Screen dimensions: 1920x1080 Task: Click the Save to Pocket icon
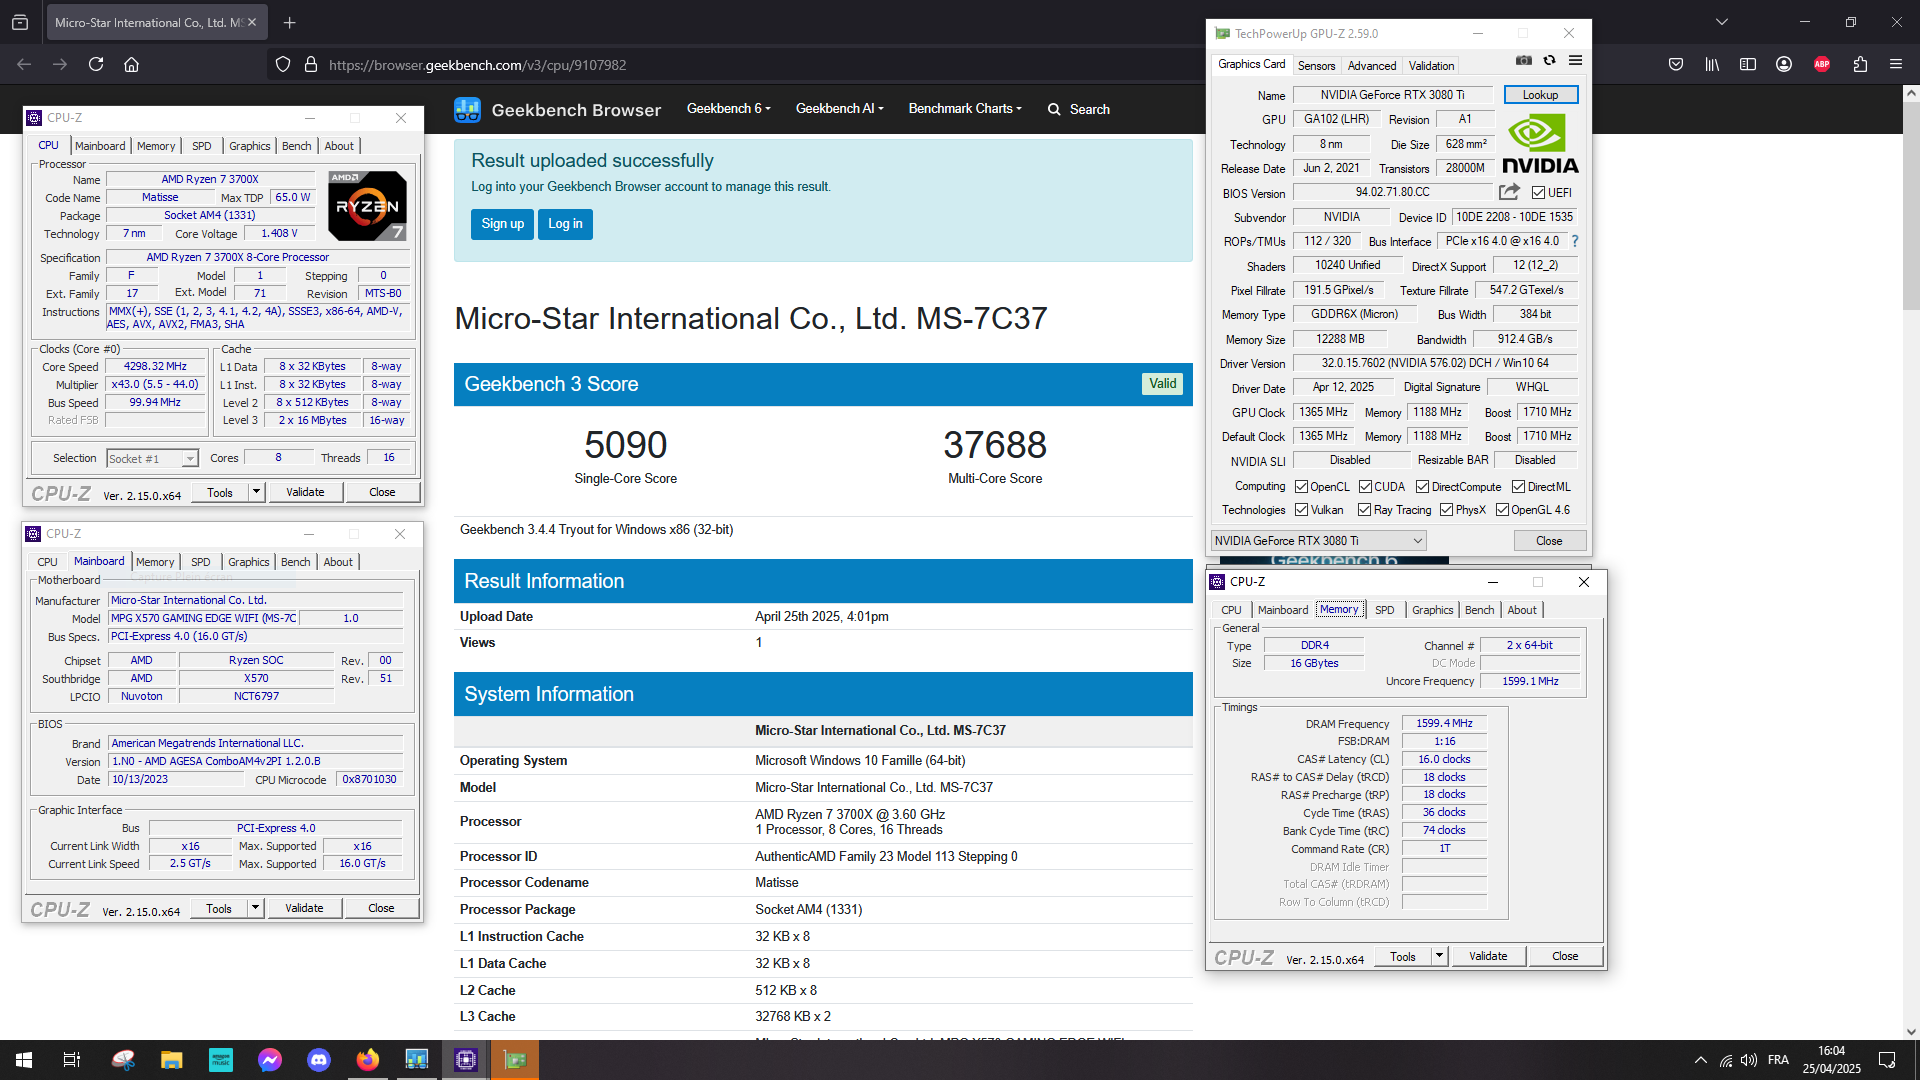[x=1676, y=65]
